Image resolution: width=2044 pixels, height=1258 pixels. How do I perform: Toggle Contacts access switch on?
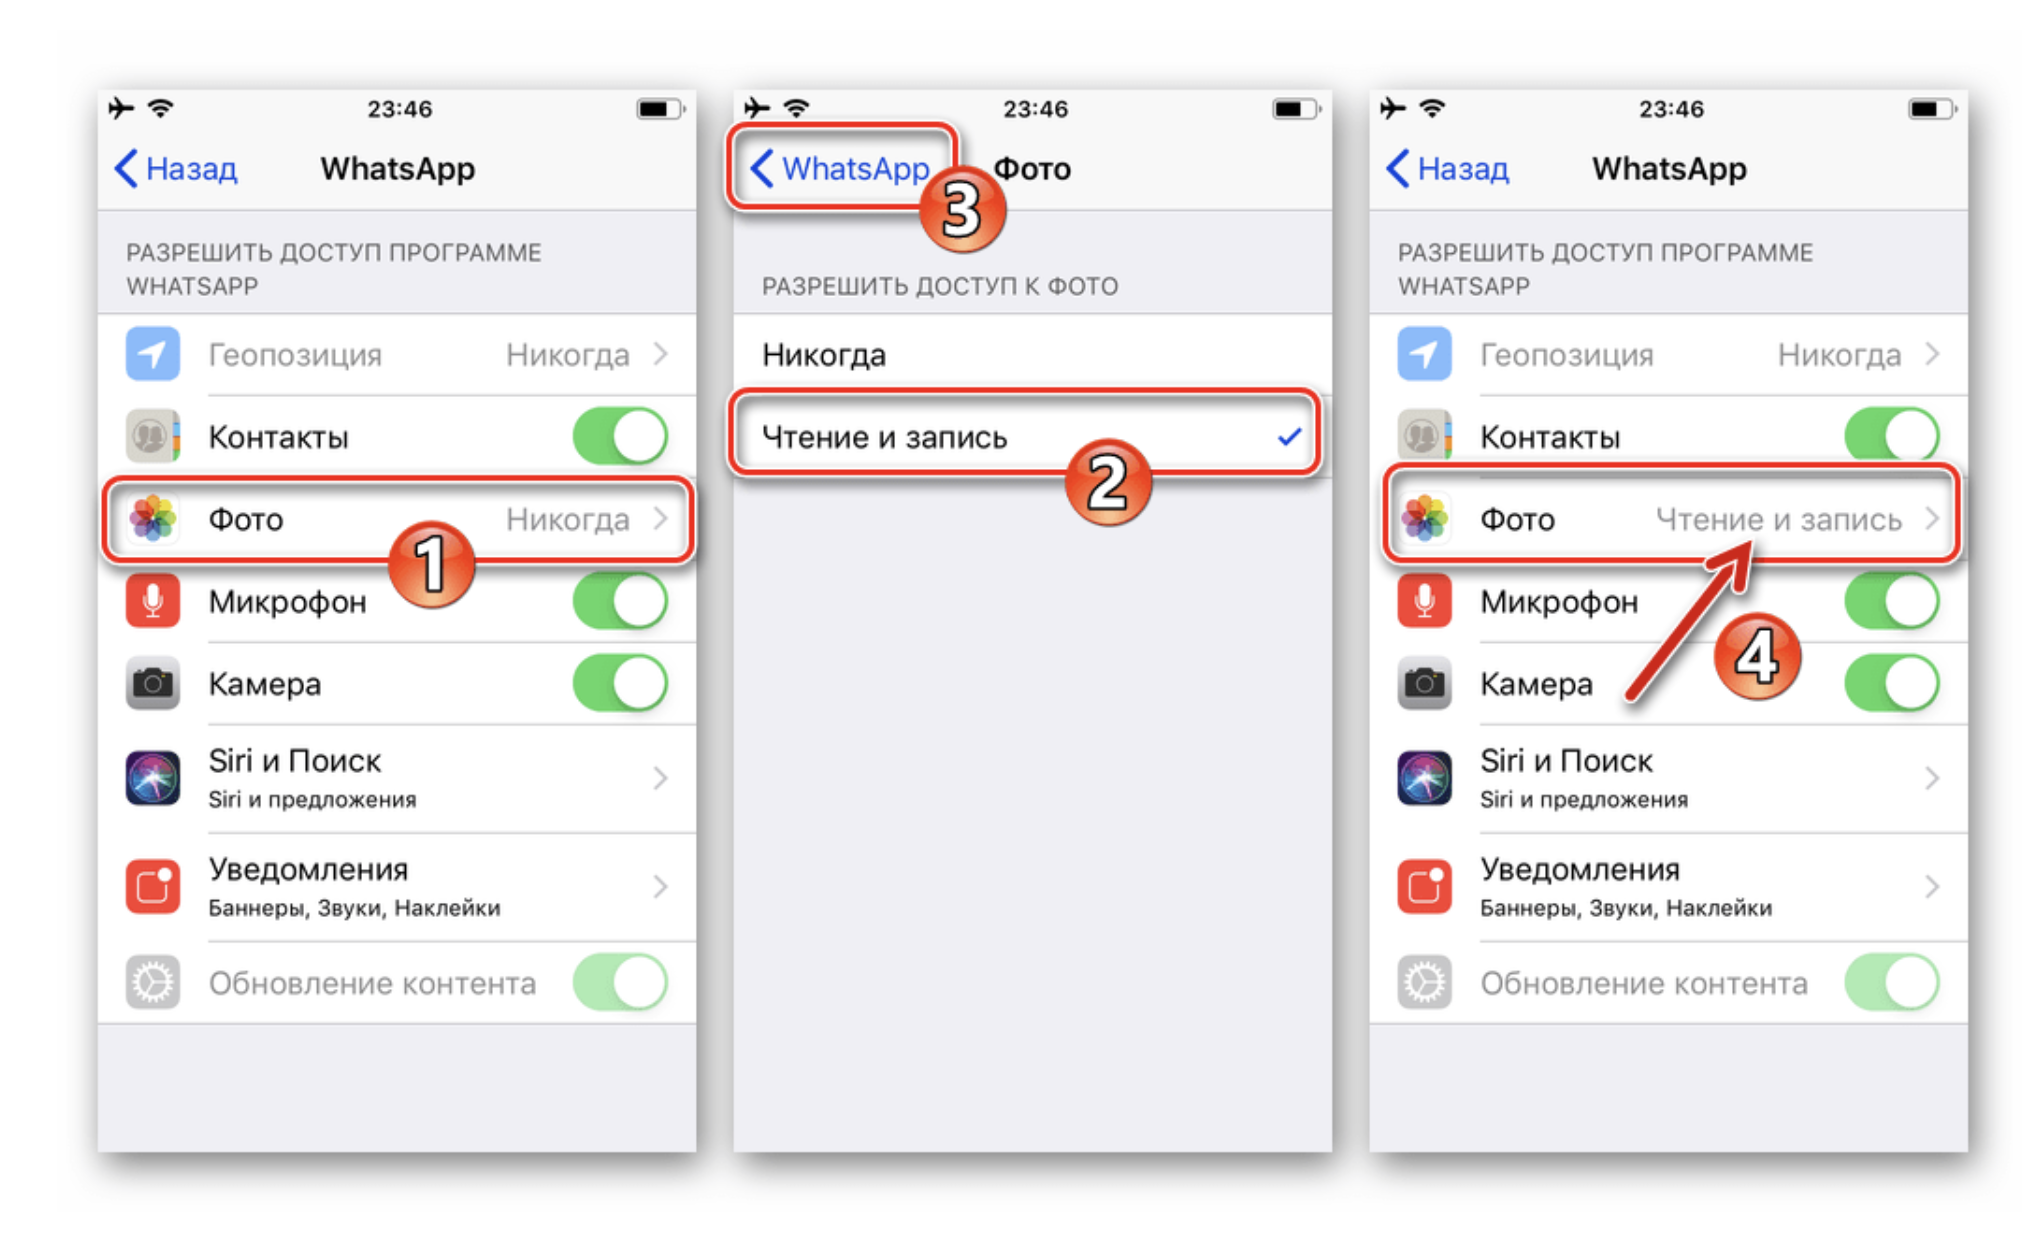[x=619, y=432]
